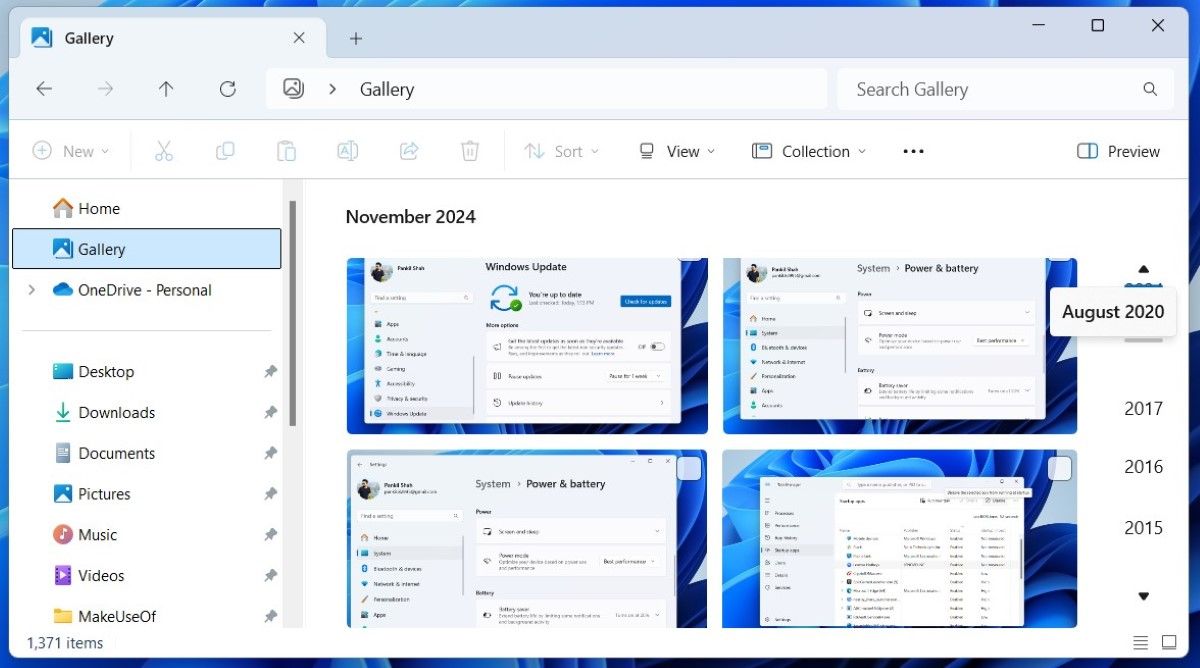This screenshot has width=1200, height=668.
Task: Select the Task Manager Startup apps thumbnail
Action: pos(900,539)
